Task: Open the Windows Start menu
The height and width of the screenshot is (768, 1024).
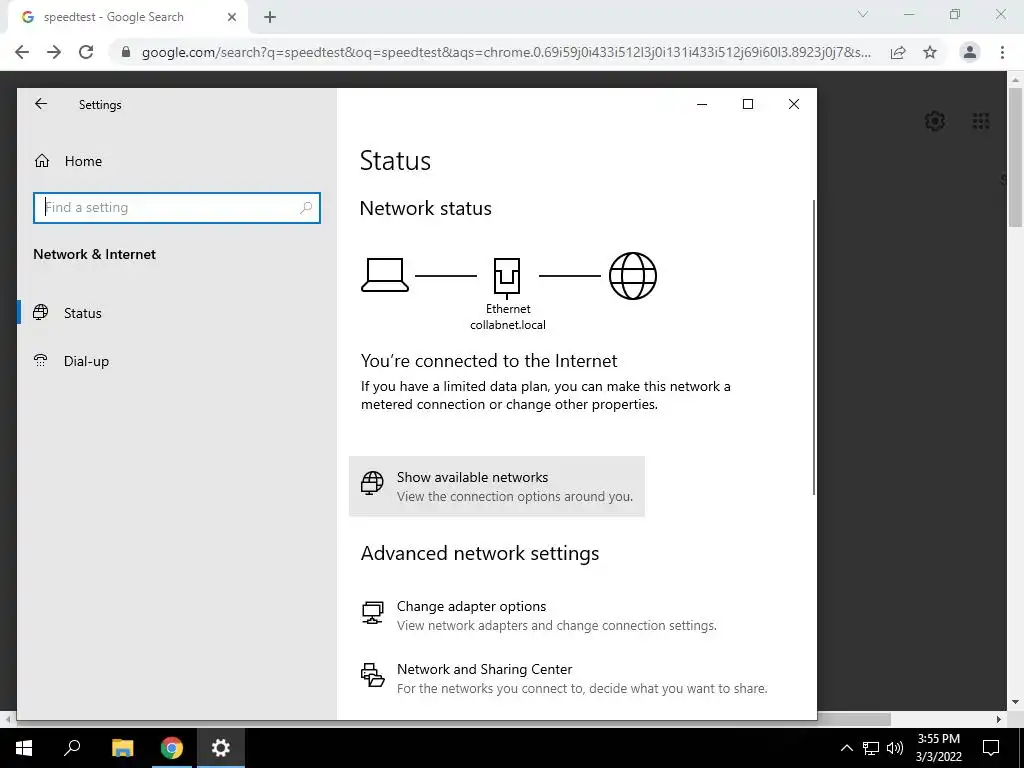Action: [24, 748]
